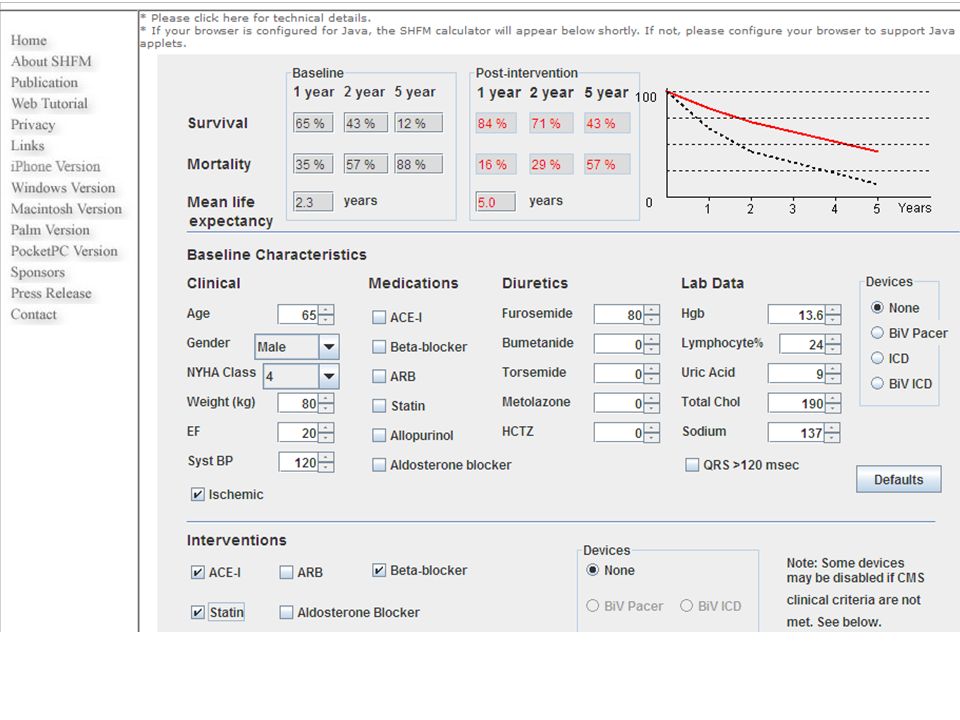Image resolution: width=960 pixels, height=720 pixels.
Task: Click the Metolazone dose stepper arrows
Action: [x=652, y=403]
